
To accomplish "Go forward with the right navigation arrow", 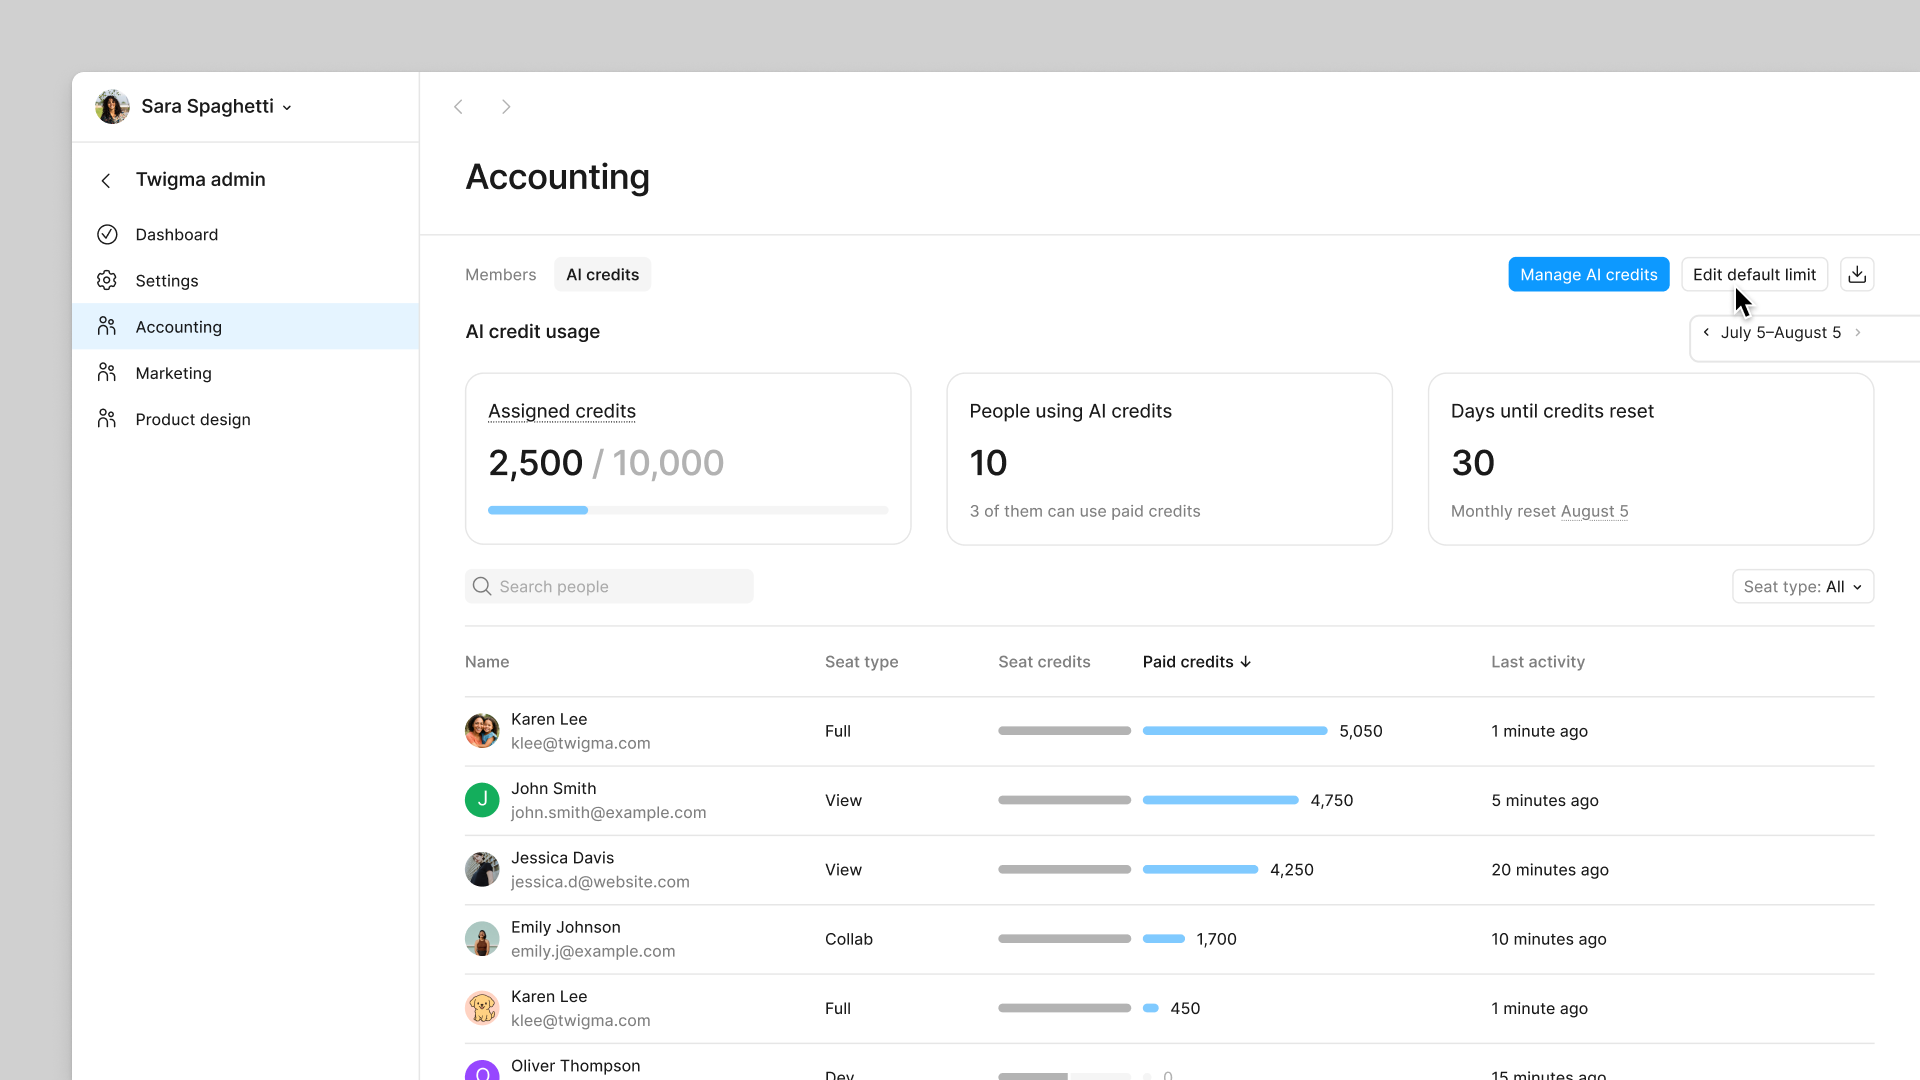I will [506, 107].
